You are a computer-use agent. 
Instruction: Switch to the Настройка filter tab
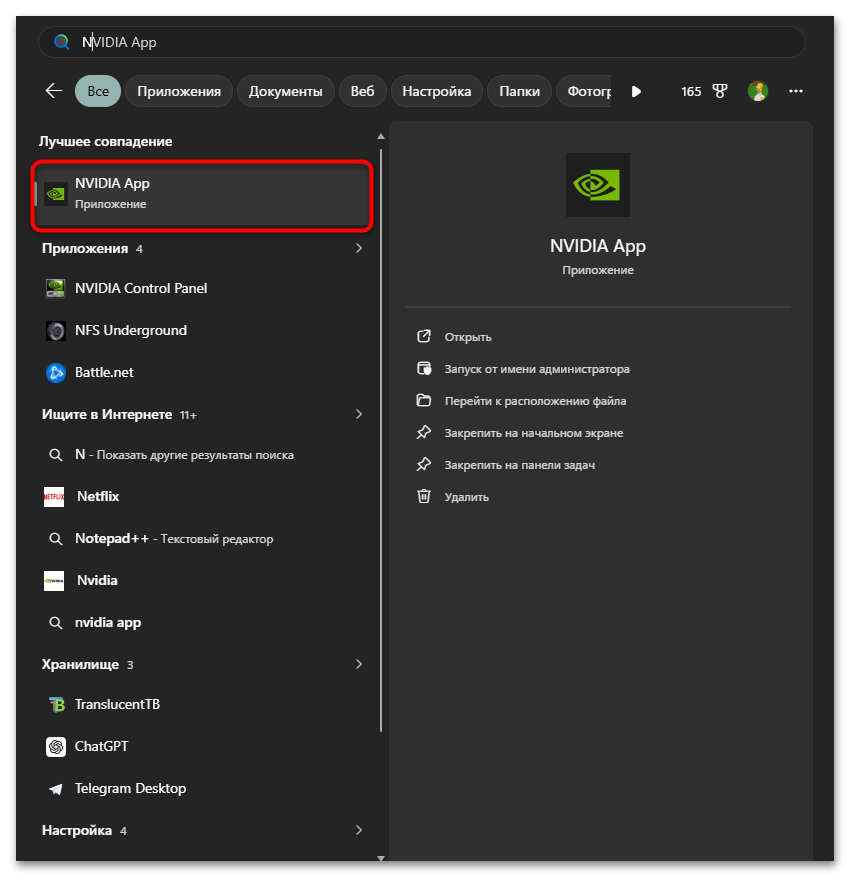click(437, 91)
